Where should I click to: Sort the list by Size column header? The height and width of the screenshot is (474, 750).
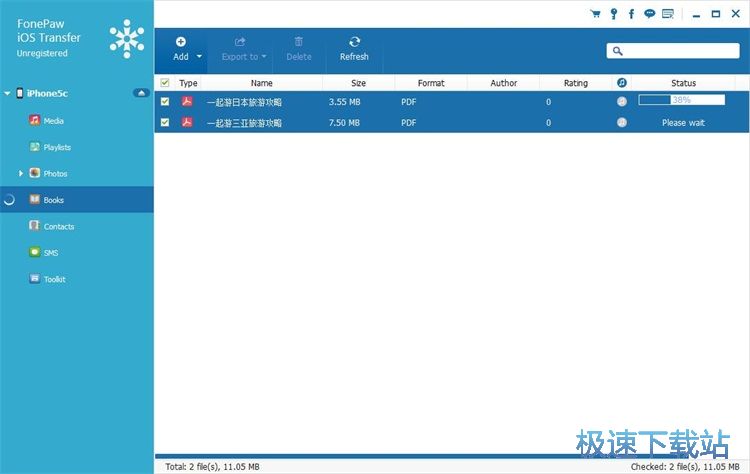click(359, 83)
